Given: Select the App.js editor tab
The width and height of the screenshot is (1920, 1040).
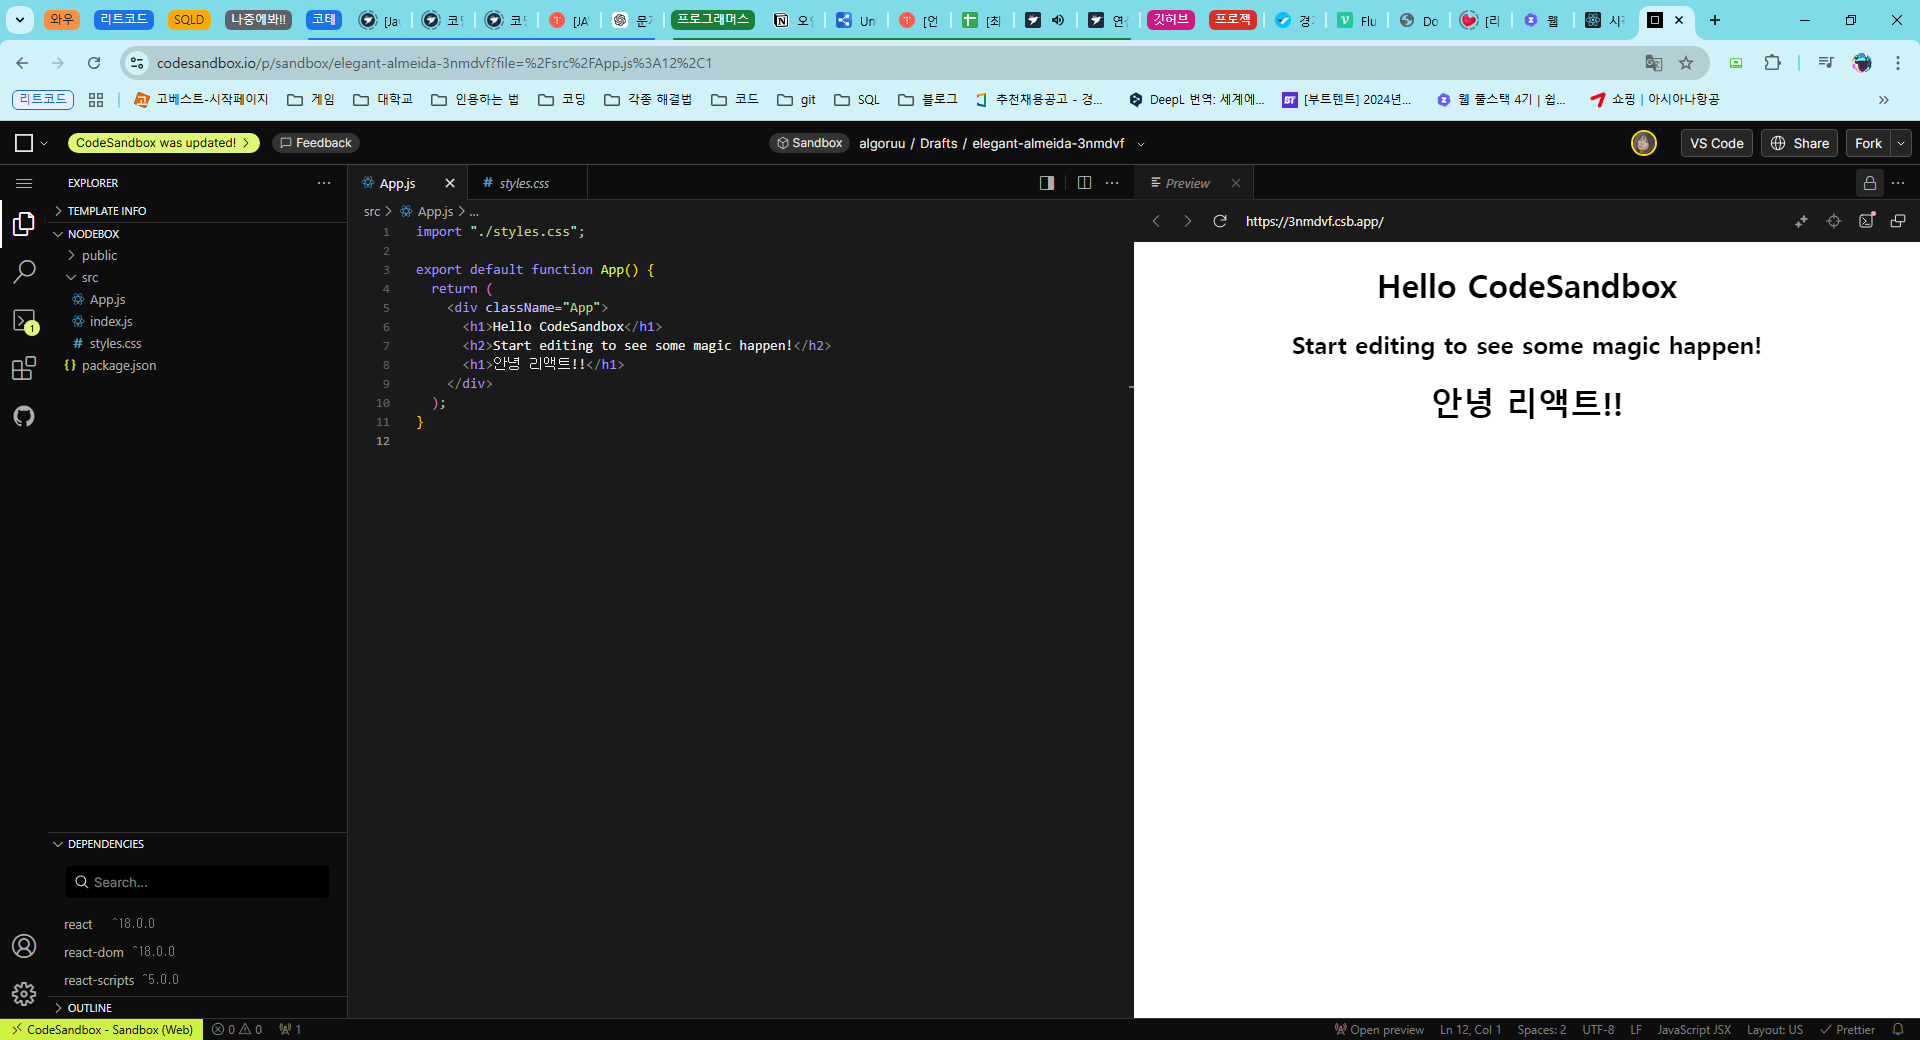Looking at the screenshot, I should click(x=398, y=183).
